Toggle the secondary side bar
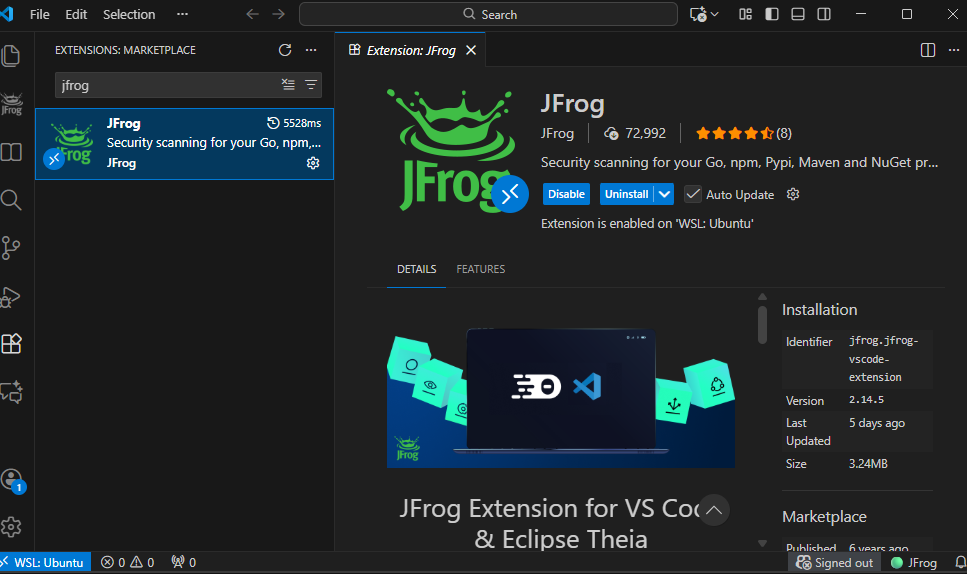 click(x=824, y=14)
